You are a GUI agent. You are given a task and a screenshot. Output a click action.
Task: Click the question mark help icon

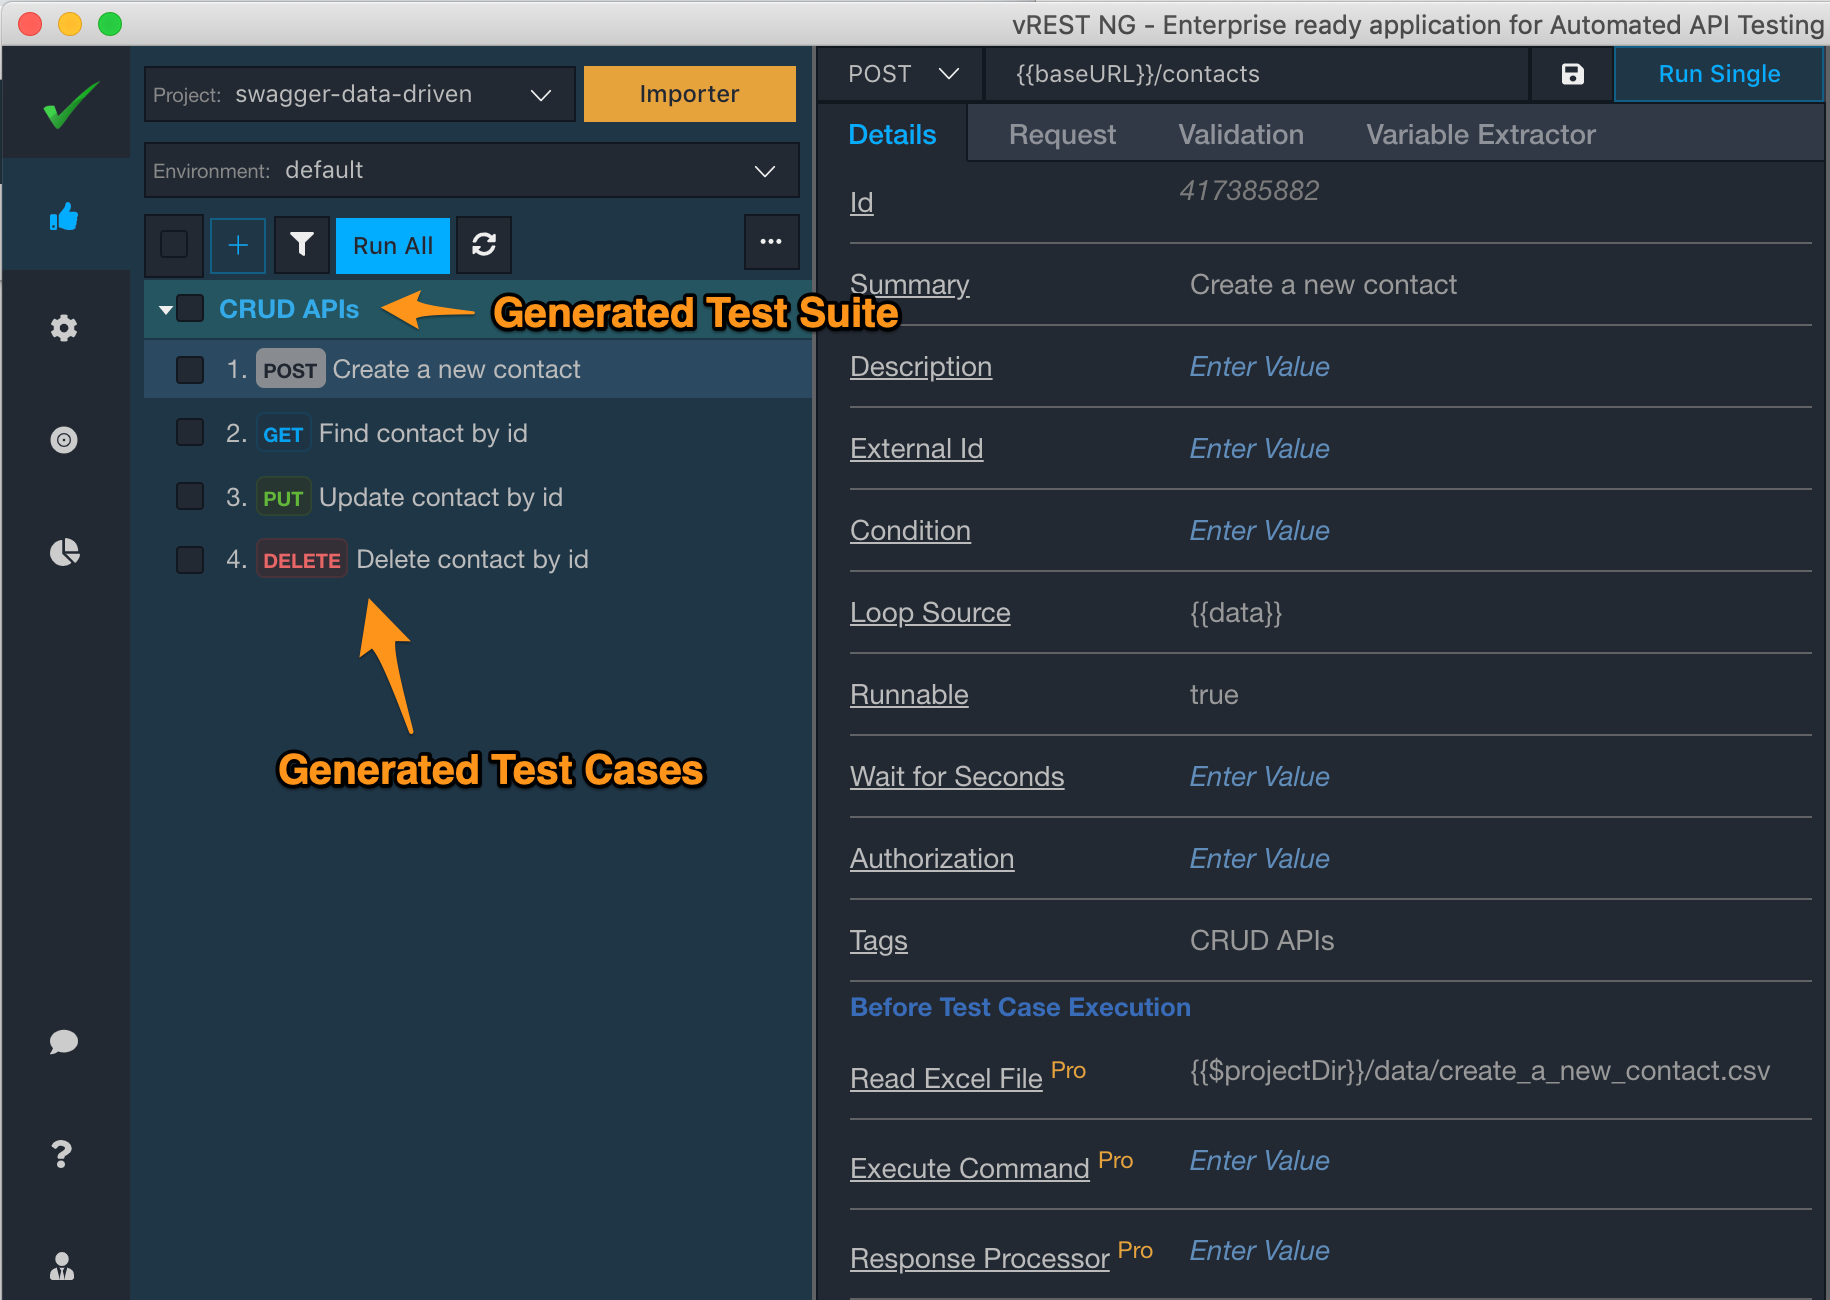tap(62, 1155)
